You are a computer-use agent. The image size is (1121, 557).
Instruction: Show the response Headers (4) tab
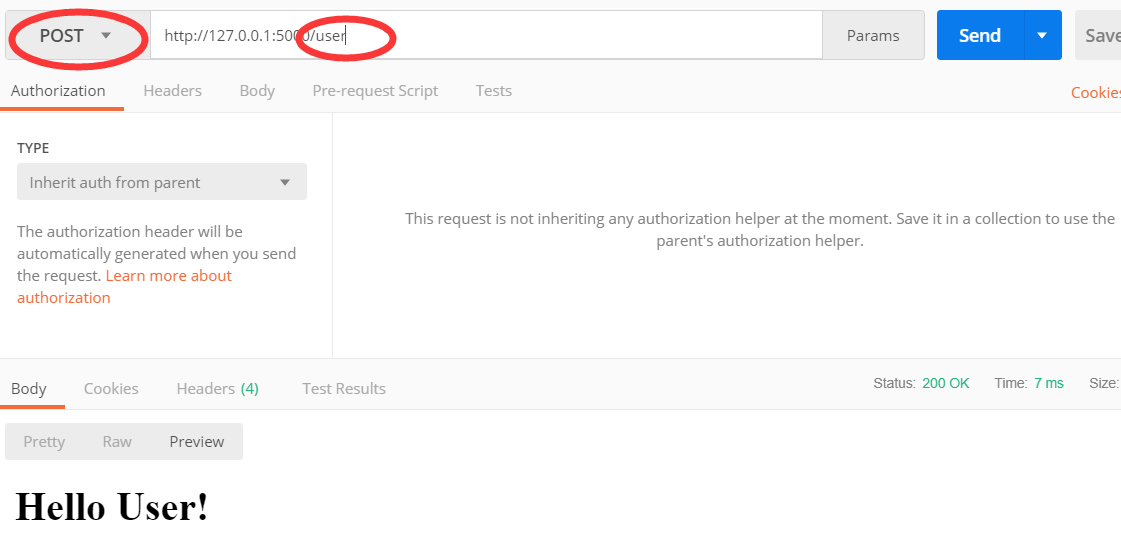pyautogui.click(x=217, y=389)
